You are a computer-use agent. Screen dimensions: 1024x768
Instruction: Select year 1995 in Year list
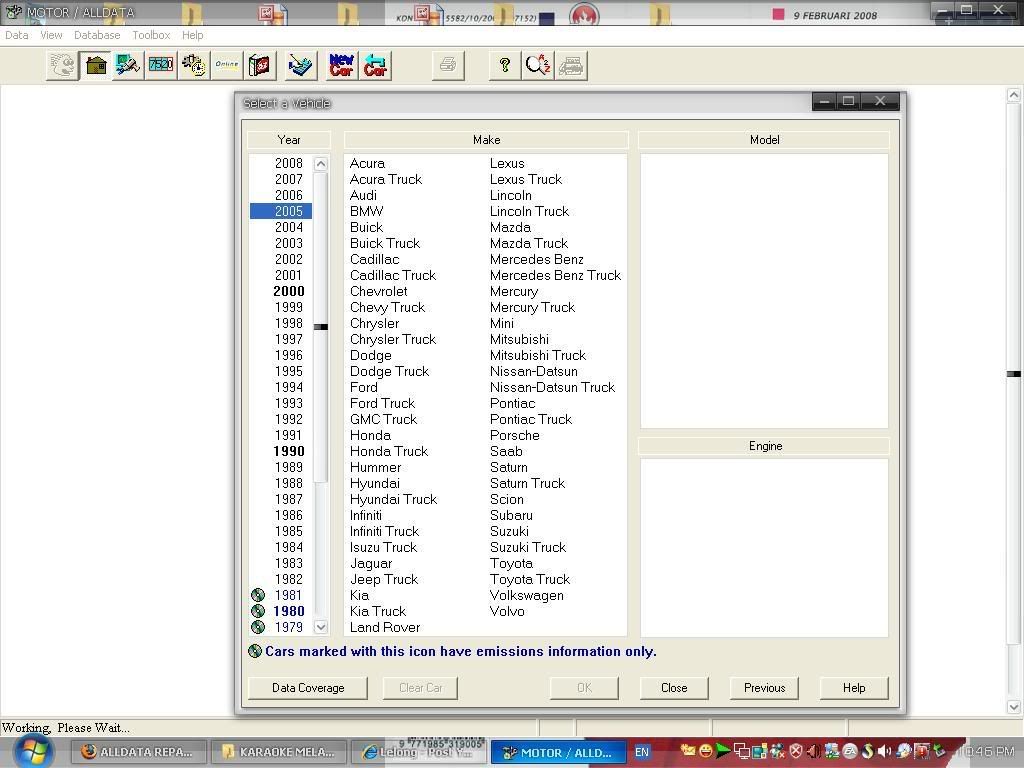(289, 371)
